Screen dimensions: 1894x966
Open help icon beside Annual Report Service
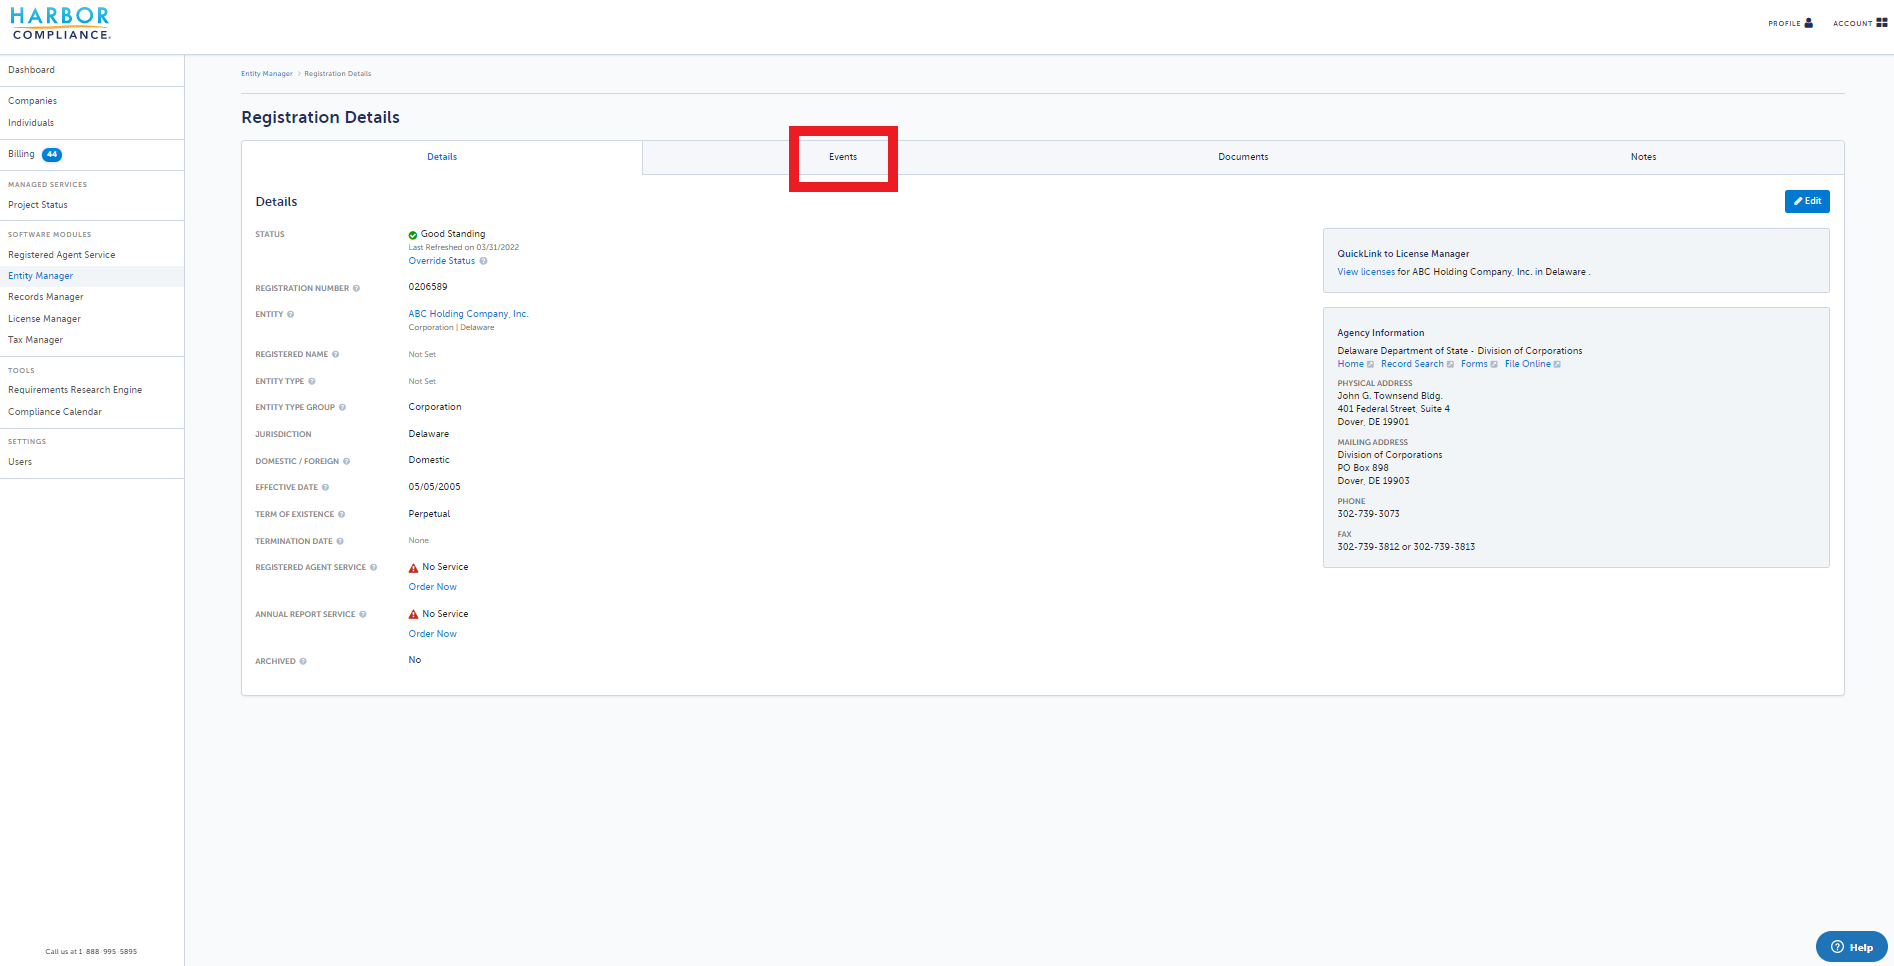click(x=363, y=614)
